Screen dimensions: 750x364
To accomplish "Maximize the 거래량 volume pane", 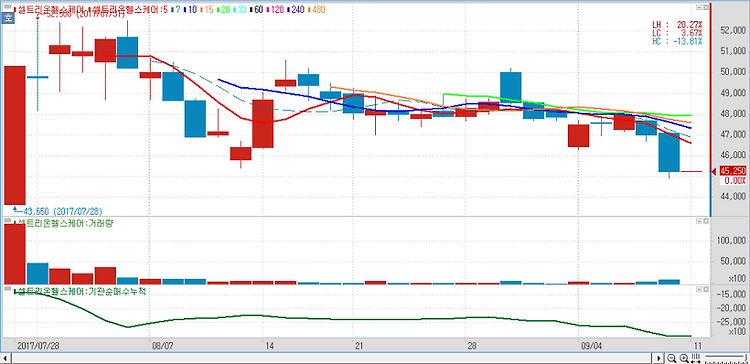I will [x=705, y=221].
